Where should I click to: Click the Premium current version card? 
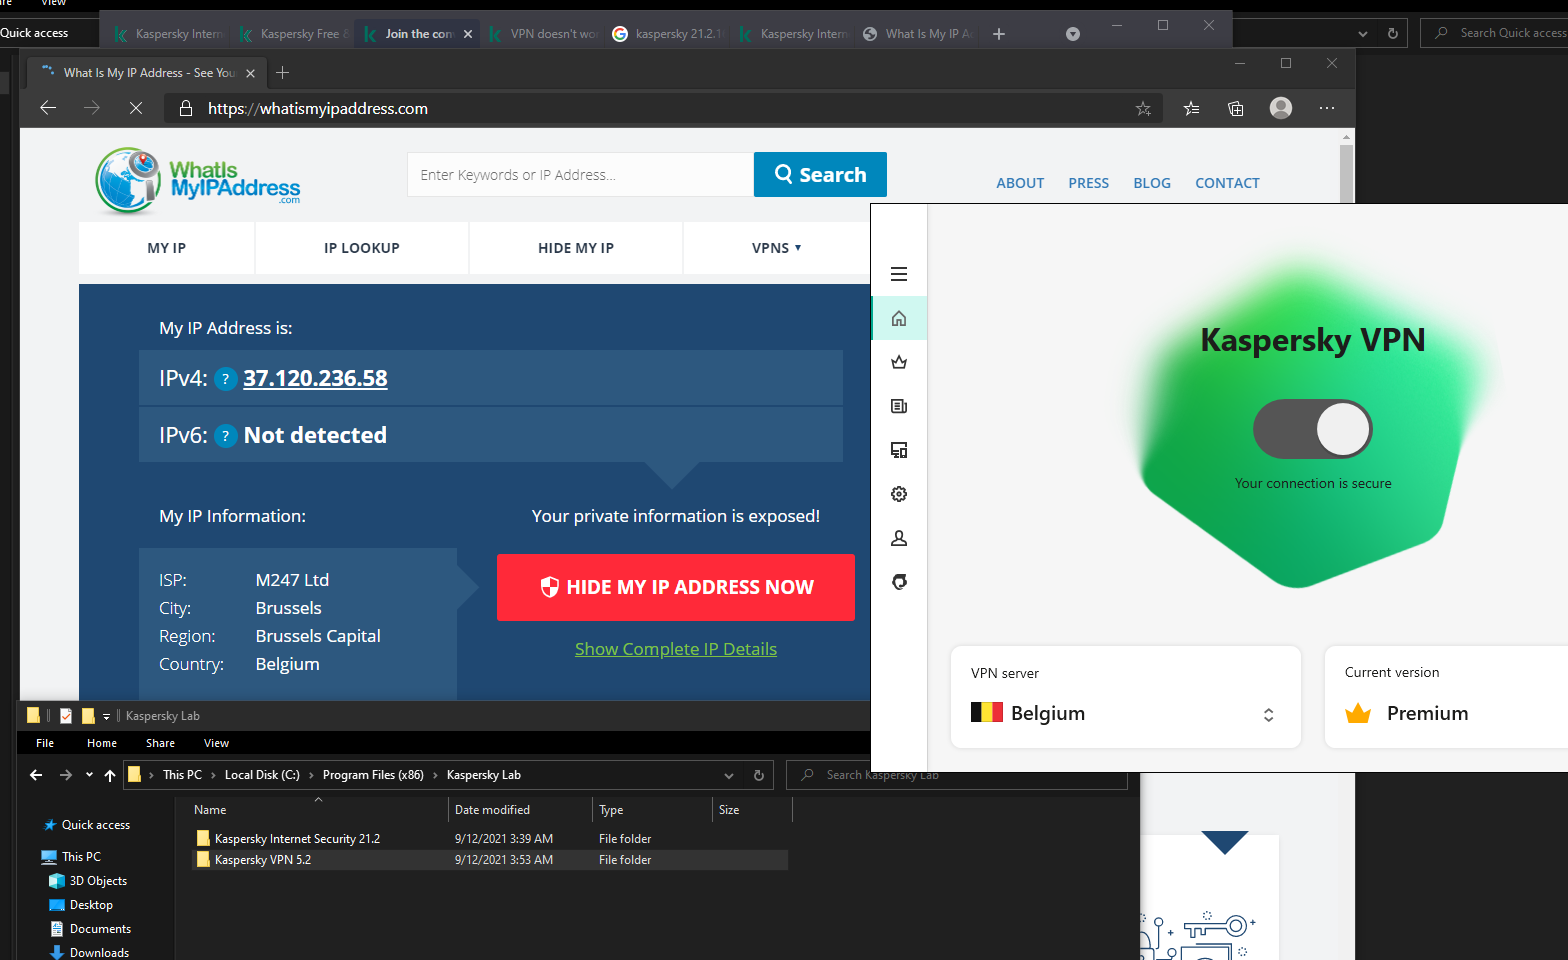(x=1446, y=697)
